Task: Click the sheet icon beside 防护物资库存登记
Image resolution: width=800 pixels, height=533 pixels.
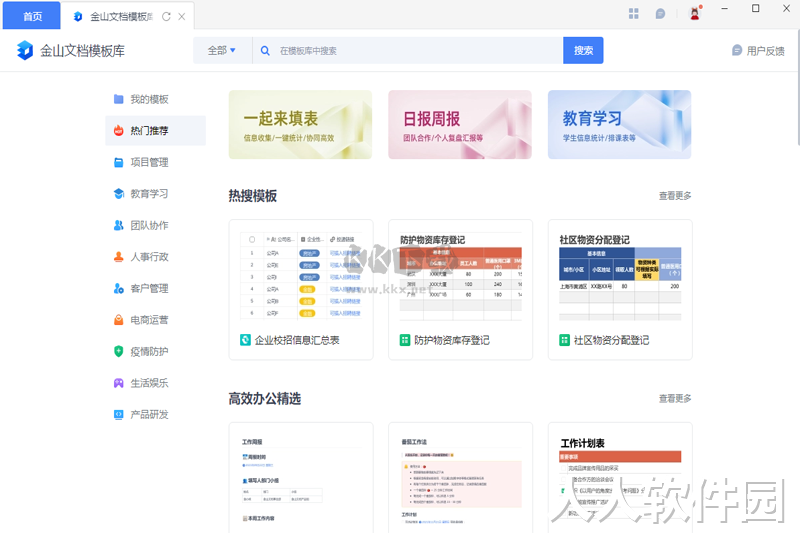Action: pos(405,340)
